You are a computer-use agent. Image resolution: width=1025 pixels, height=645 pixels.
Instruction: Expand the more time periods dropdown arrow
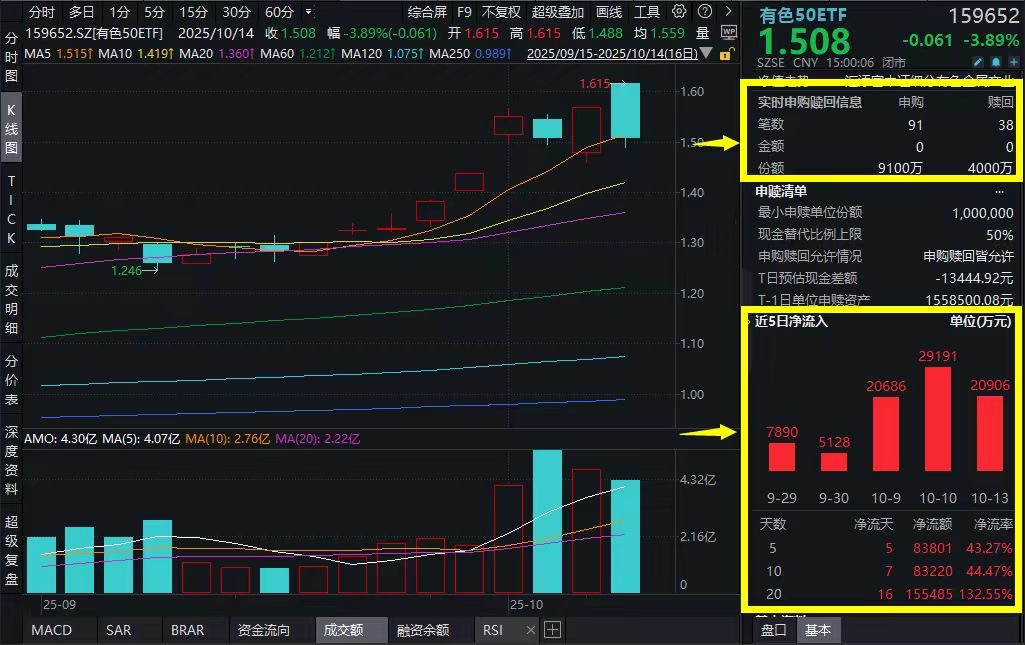pos(307,12)
